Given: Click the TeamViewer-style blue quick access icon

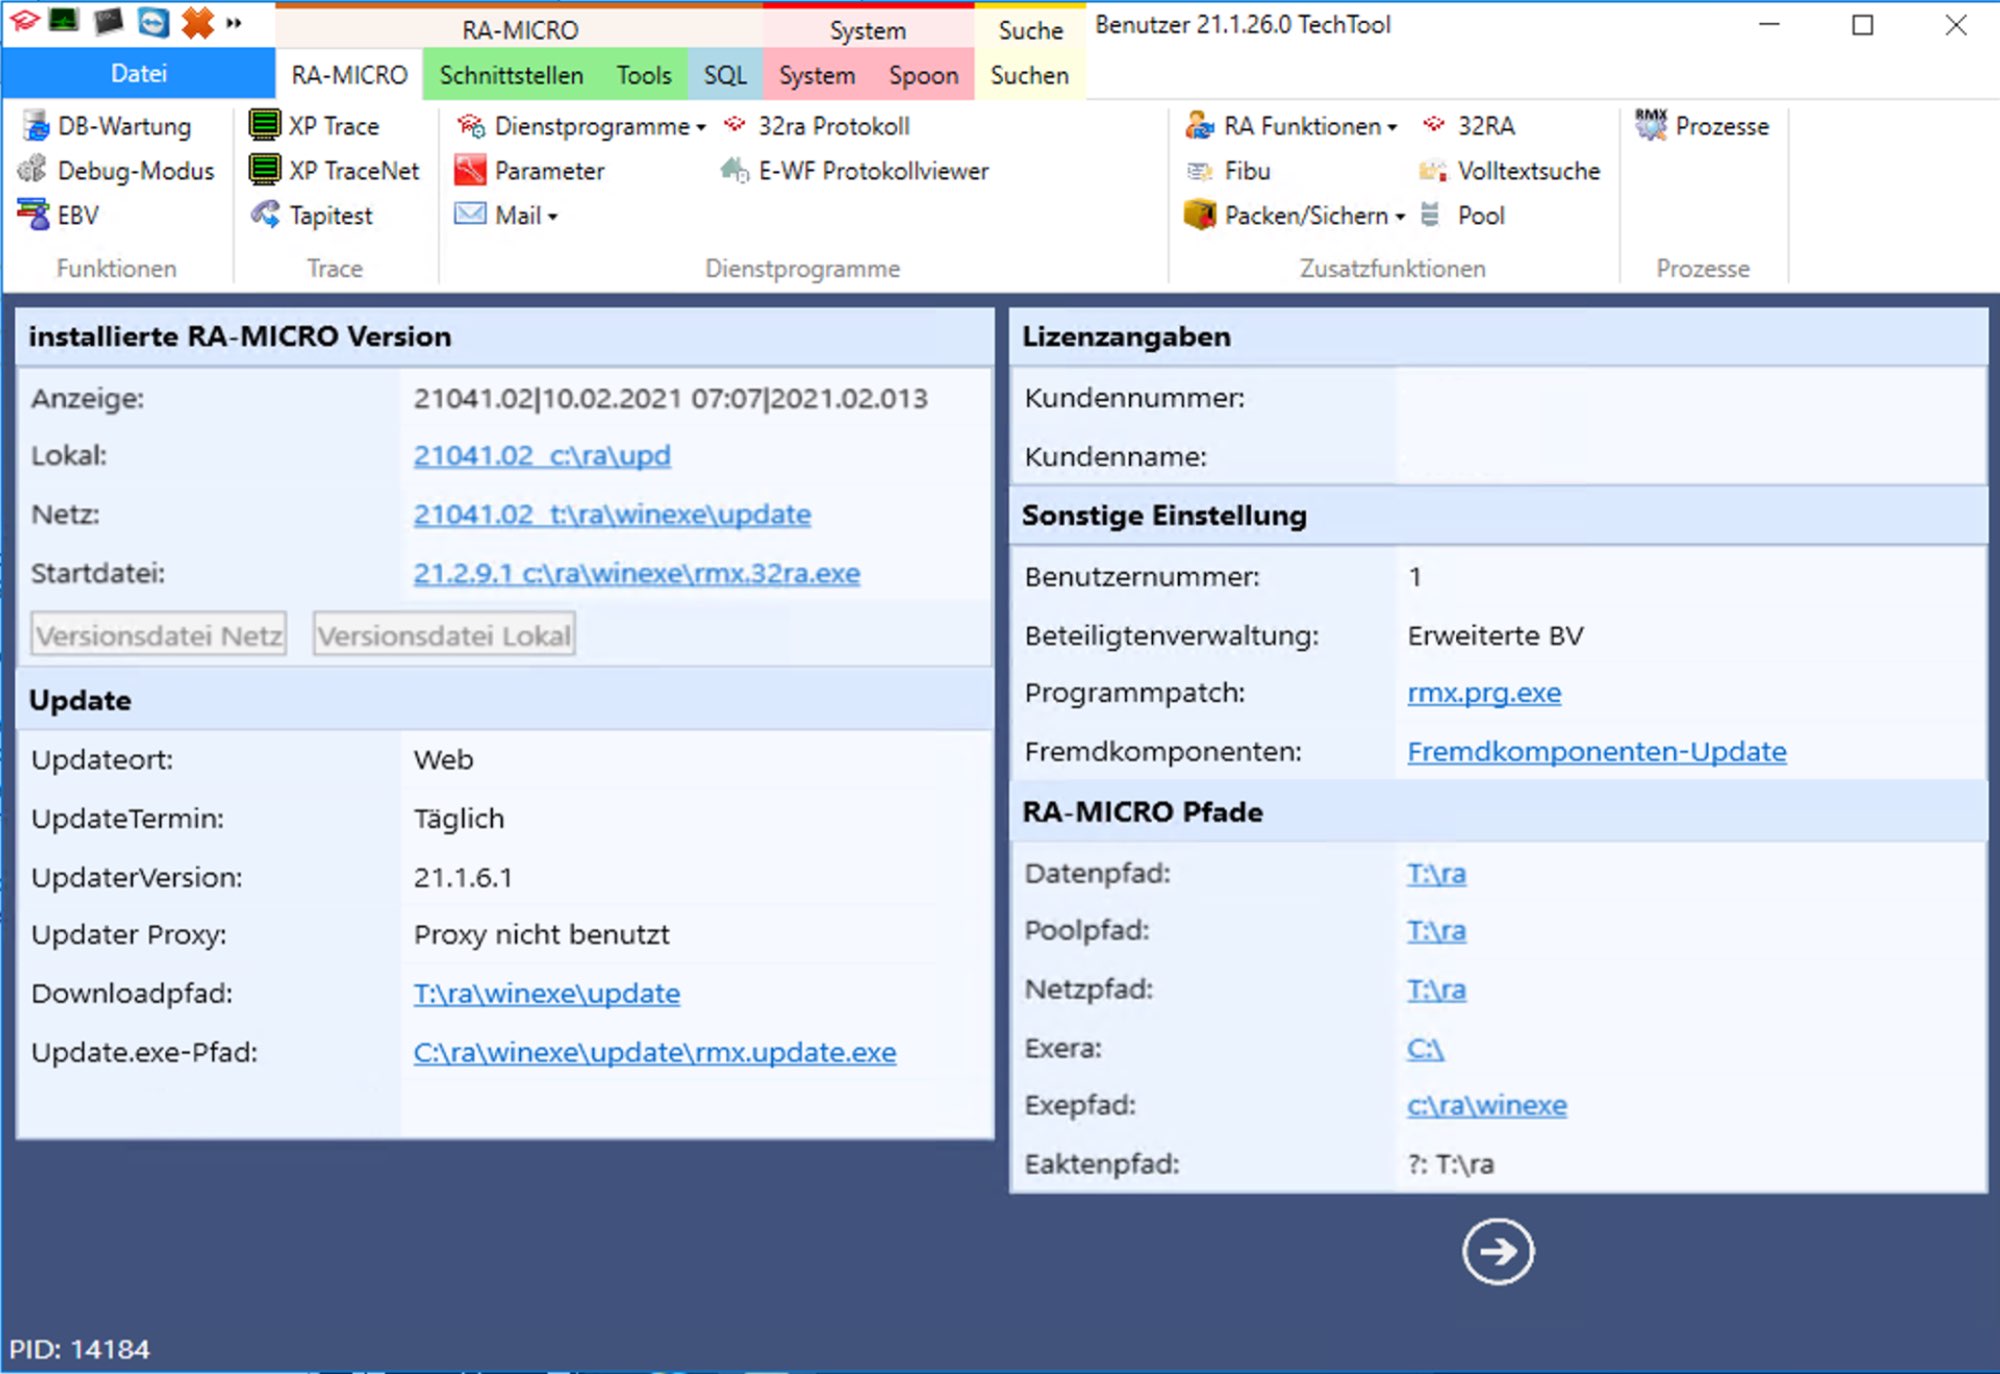Looking at the screenshot, I should click(x=153, y=21).
